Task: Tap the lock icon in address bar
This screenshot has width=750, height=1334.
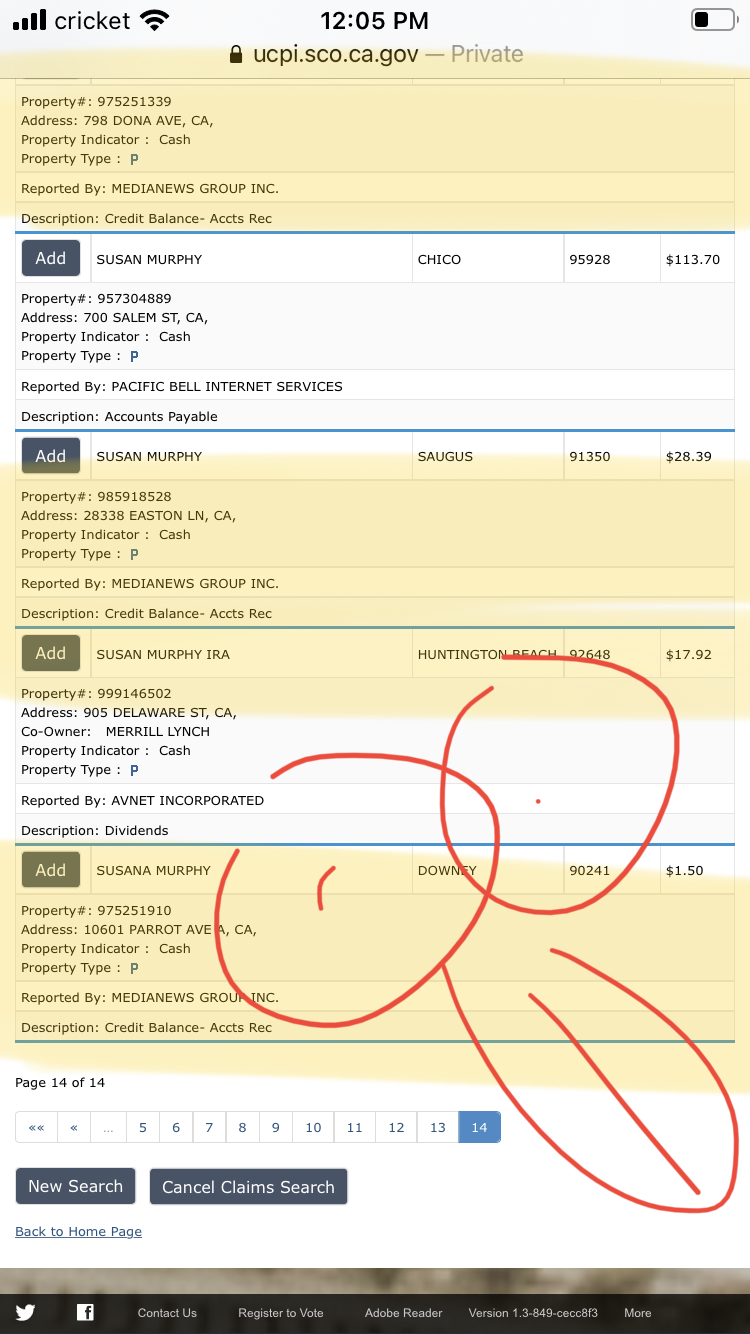Action: click(236, 54)
